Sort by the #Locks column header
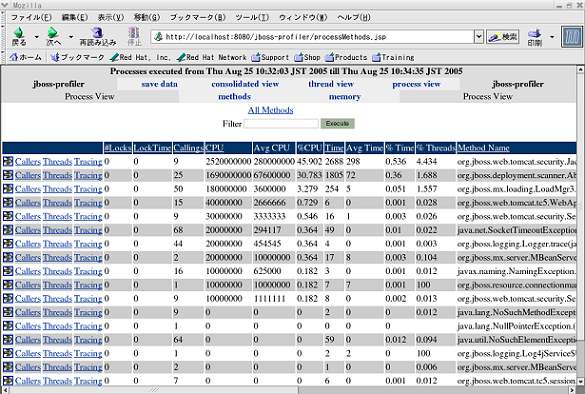 point(118,148)
